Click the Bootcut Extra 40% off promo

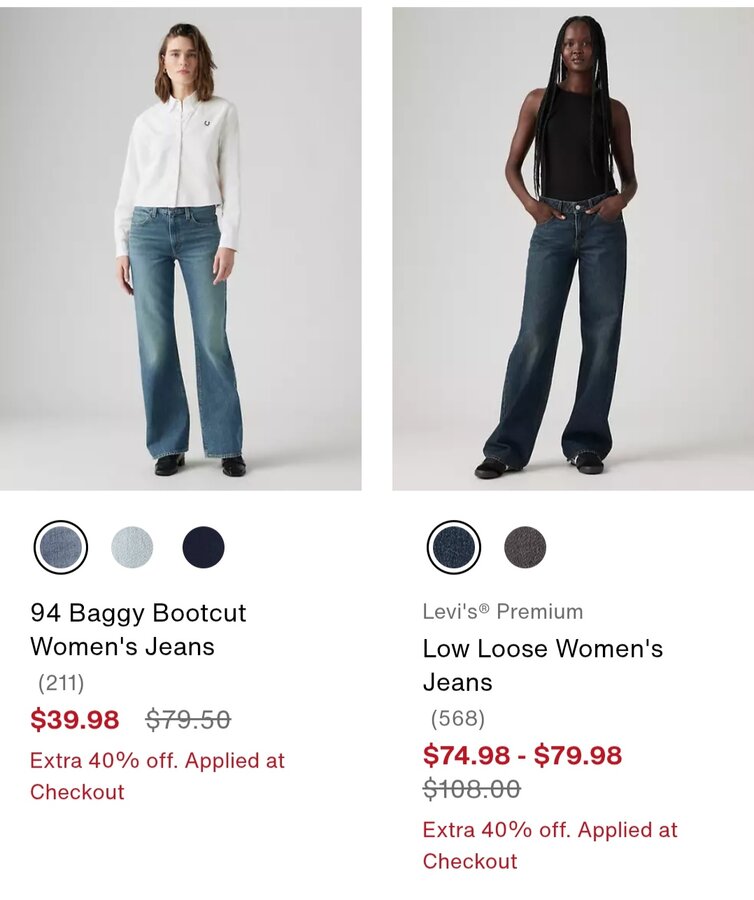click(157, 776)
